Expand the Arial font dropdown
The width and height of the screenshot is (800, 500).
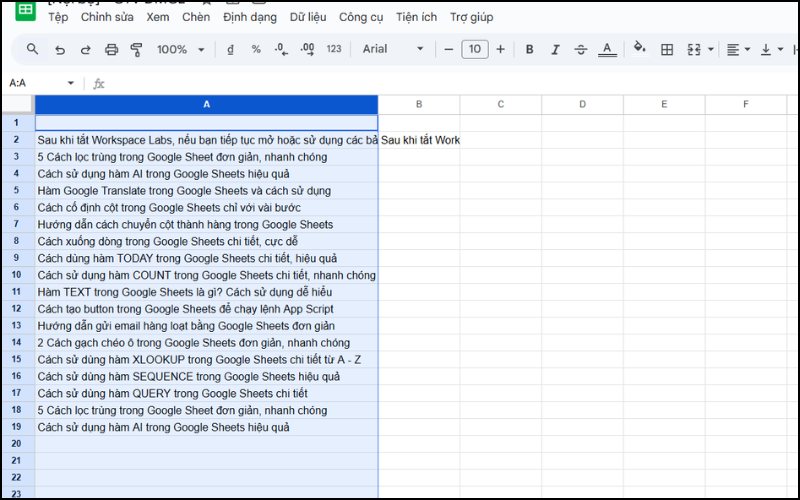pos(392,49)
